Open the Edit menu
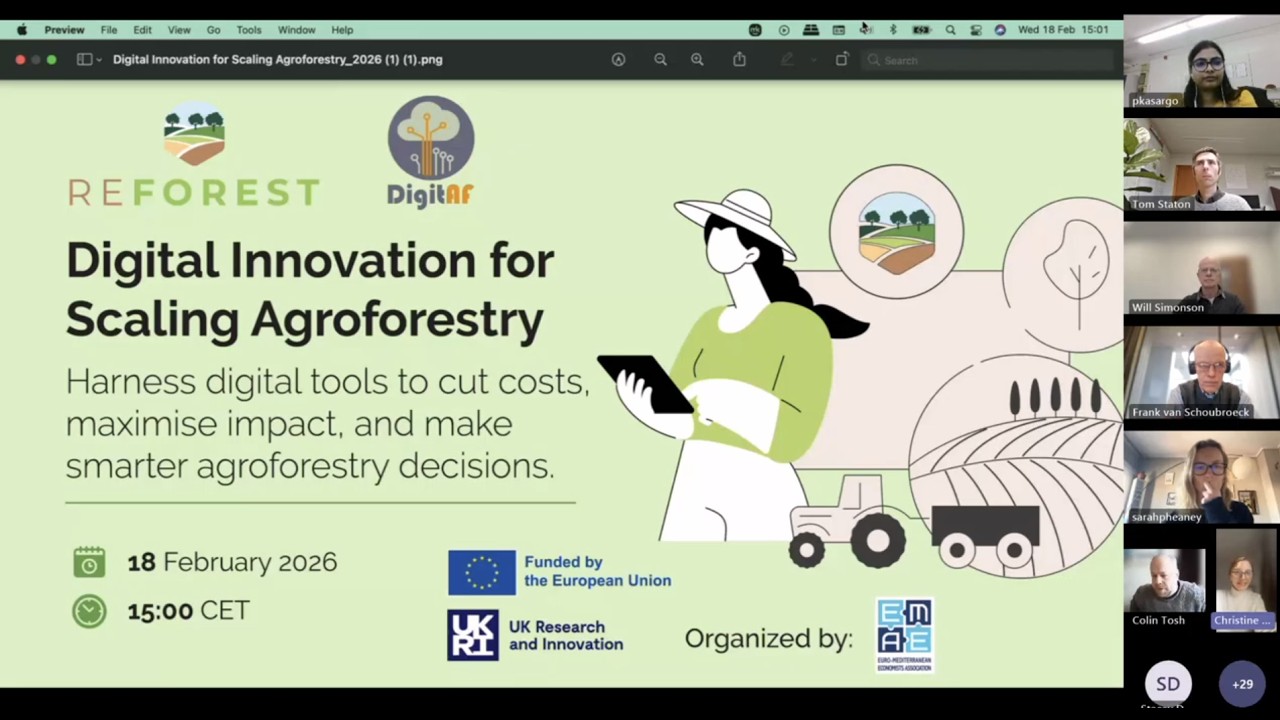Image resolution: width=1280 pixels, height=720 pixels. (x=143, y=30)
